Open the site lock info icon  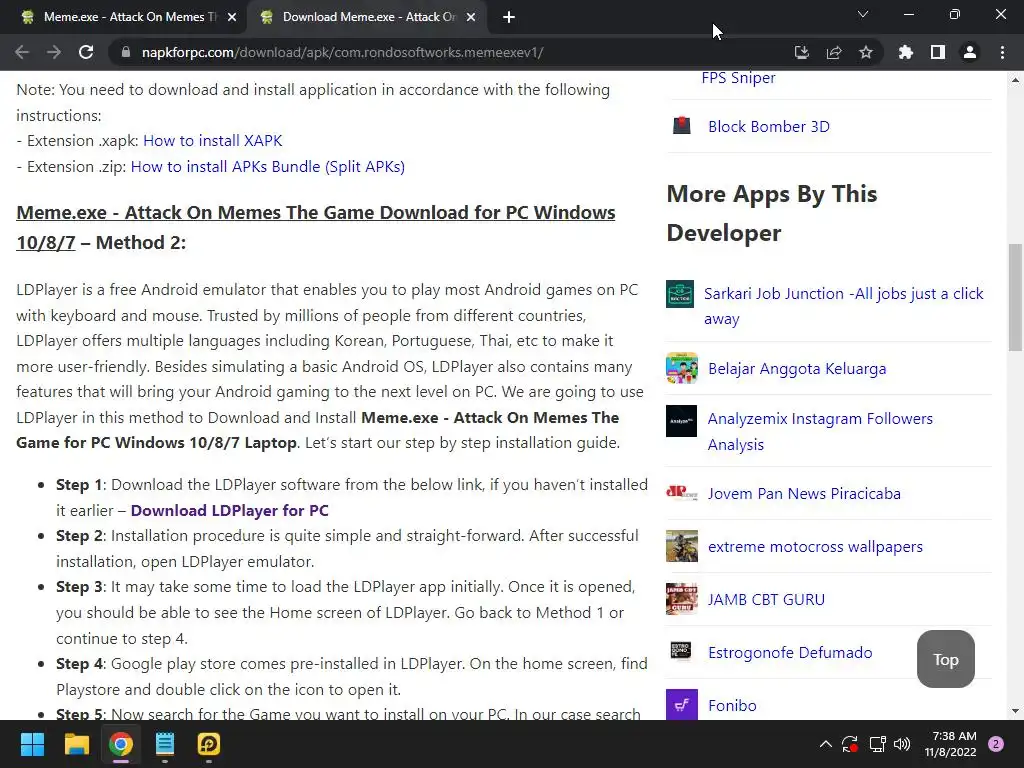[x=125, y=52]
